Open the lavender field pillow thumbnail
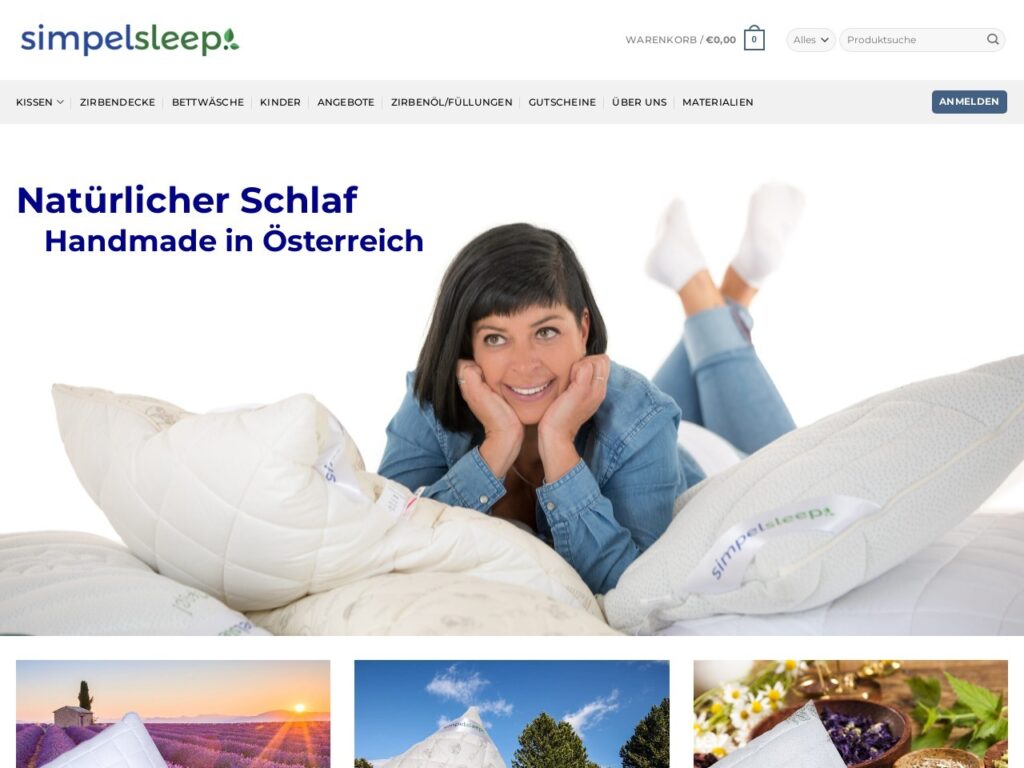The image size is (1024, 768). pos(173,714)
